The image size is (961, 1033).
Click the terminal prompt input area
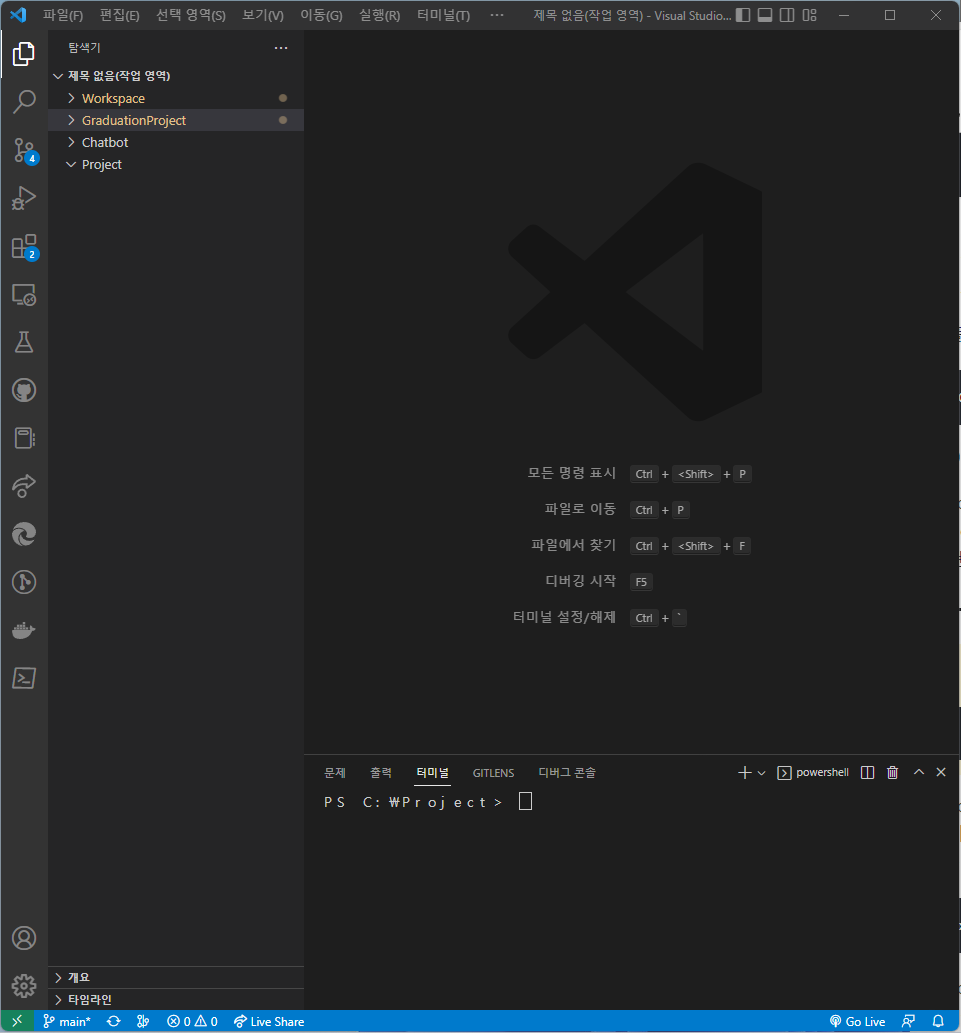(x=525, y=802)
